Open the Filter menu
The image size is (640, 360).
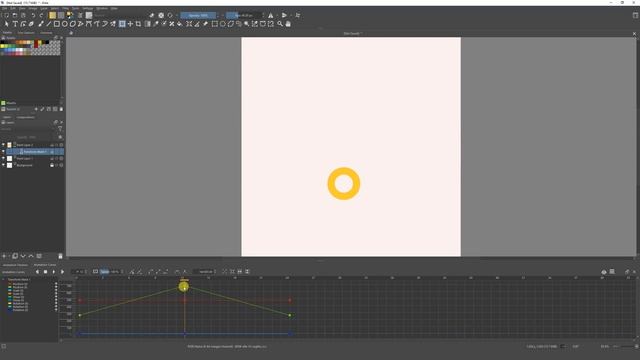pyautogui.click(x=65, y=8)
